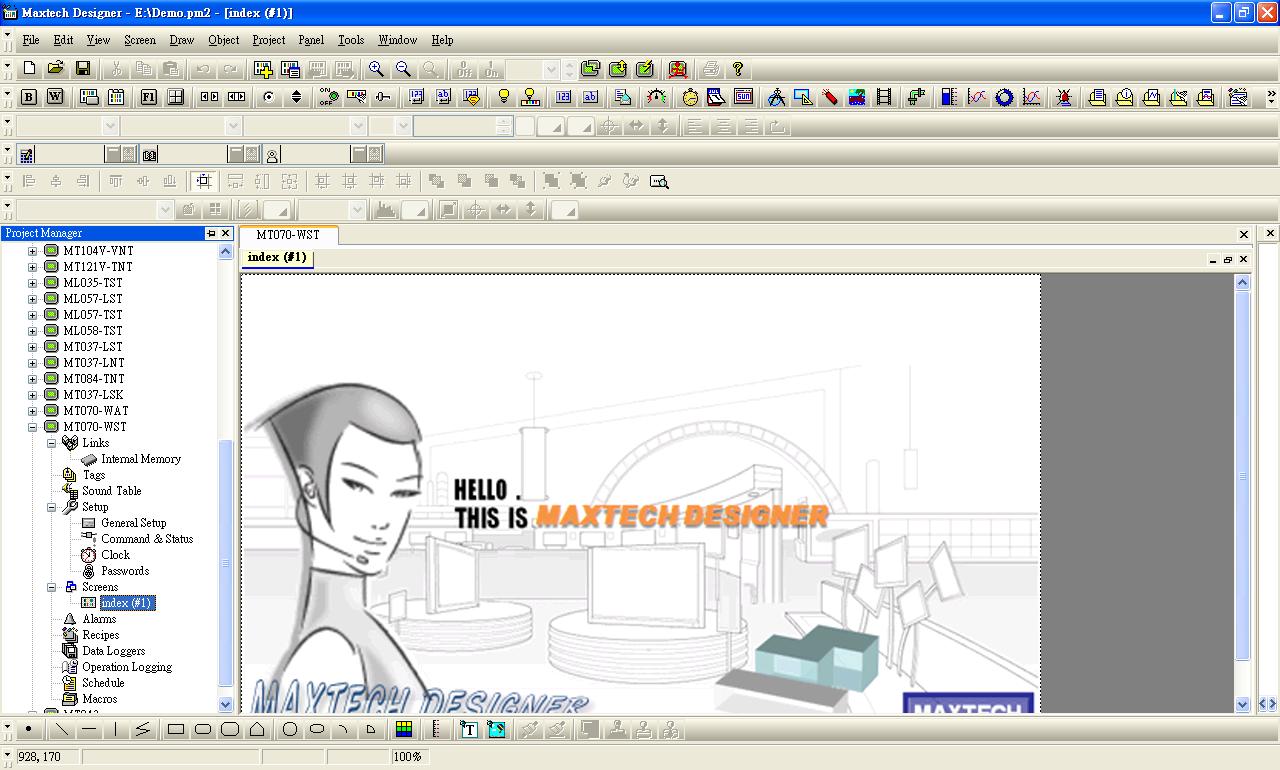Select Operation Logging tree item
This screenshot has height=770, width=1280.
(x=127, y=667)
